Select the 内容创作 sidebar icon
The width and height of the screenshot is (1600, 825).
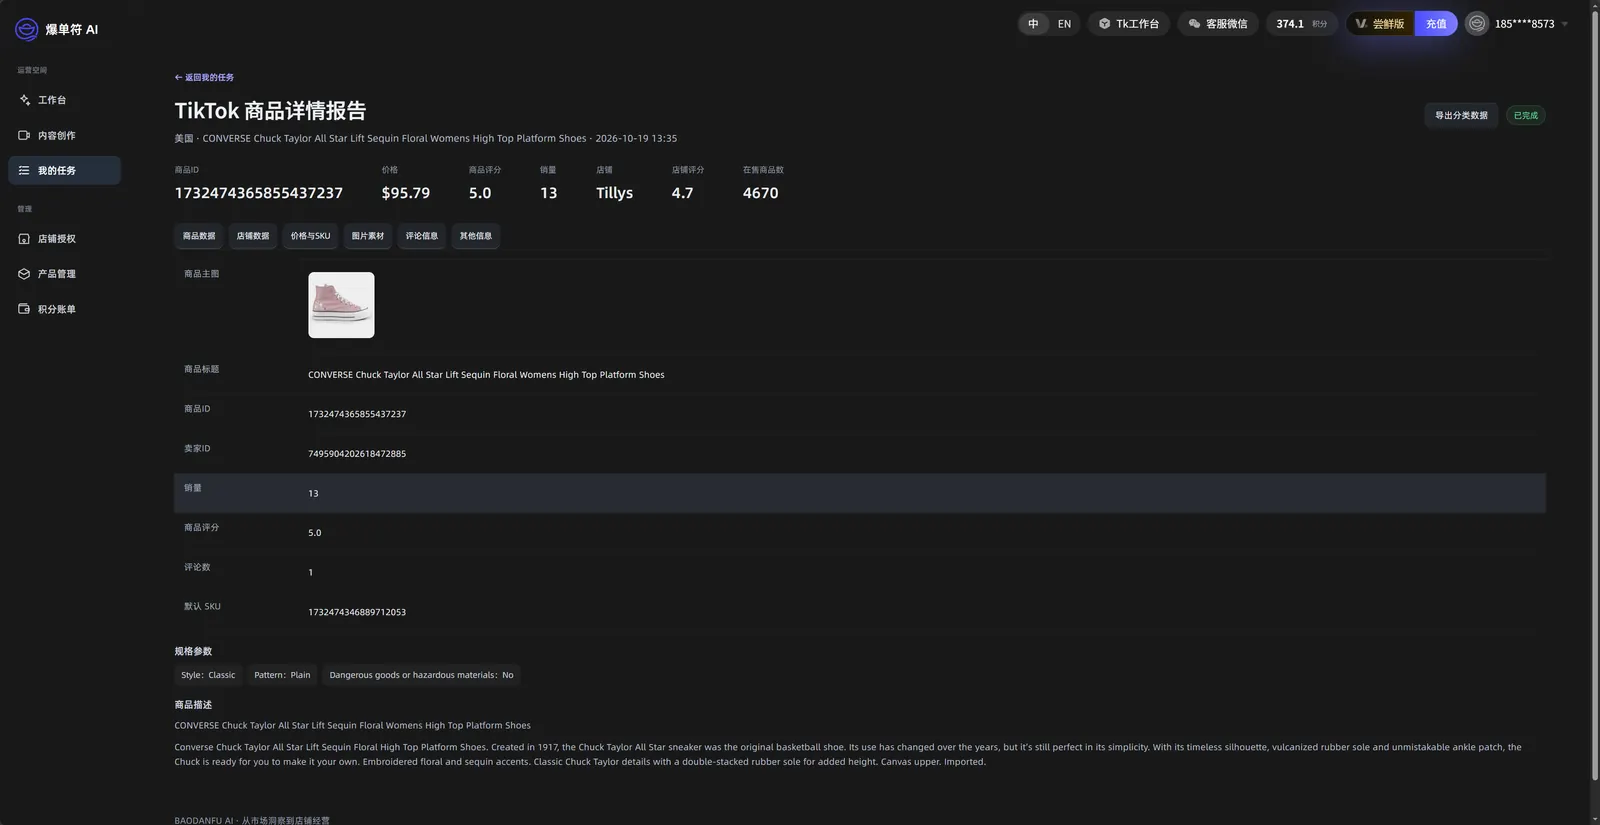tap(24, 135)
